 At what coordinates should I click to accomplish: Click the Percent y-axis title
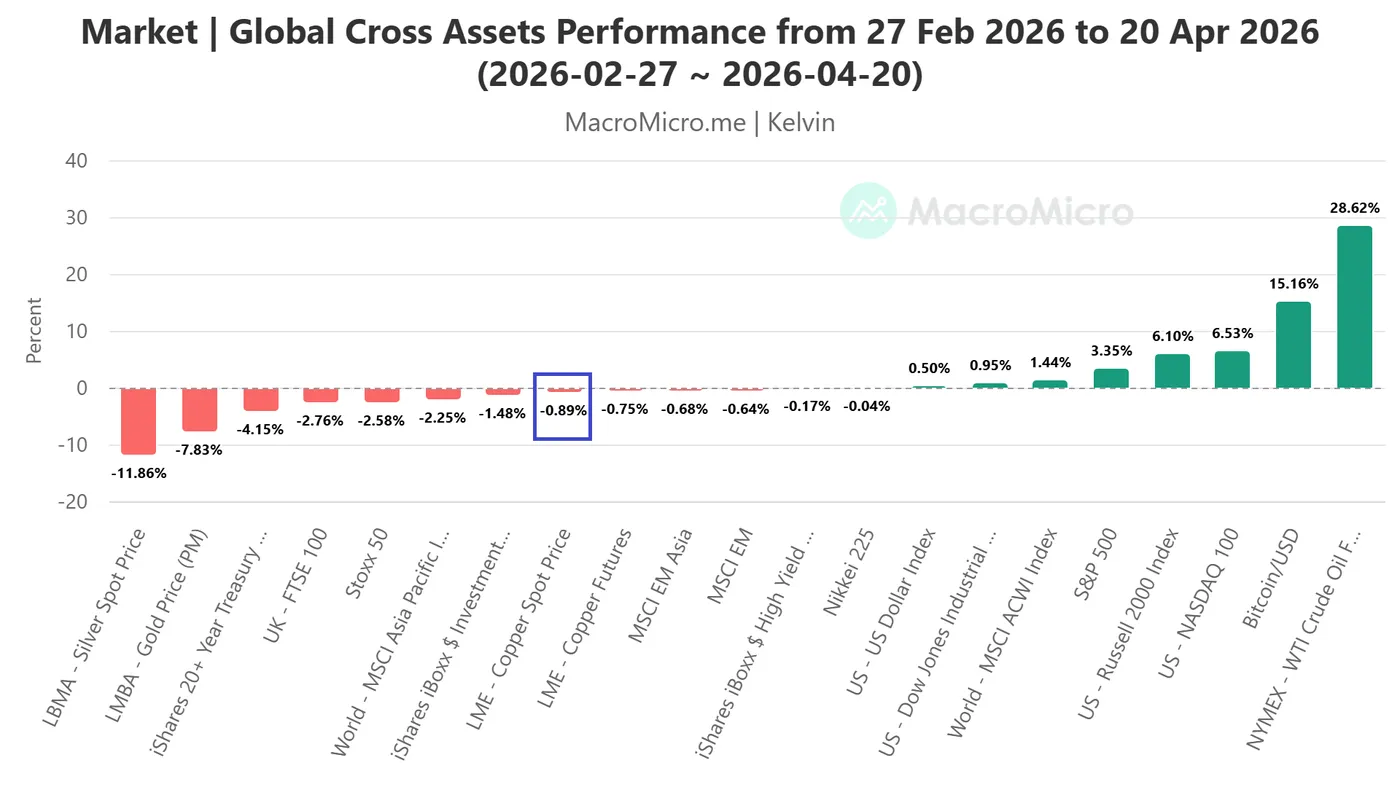tap(34, 331)
